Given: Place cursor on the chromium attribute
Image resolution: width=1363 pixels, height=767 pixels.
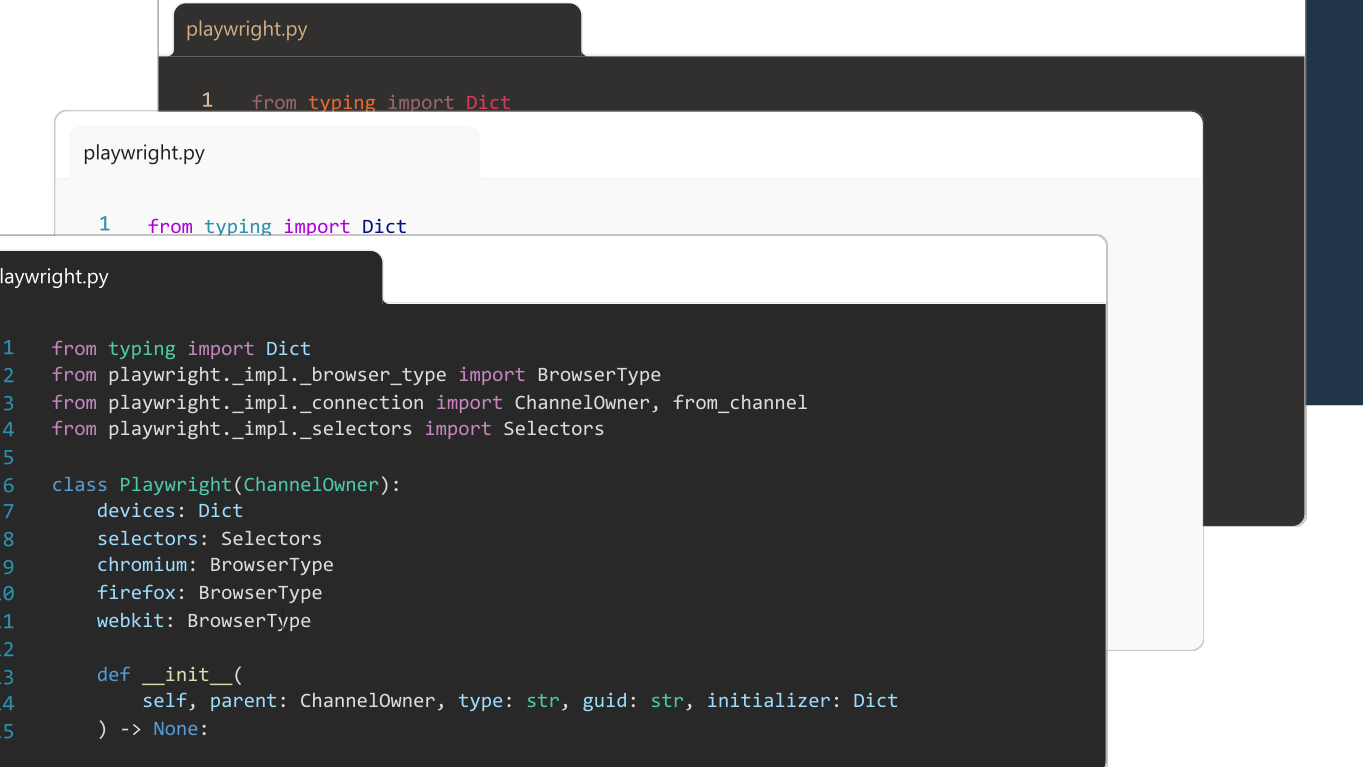Looking at the screenshot, I should tap(142, 565).
